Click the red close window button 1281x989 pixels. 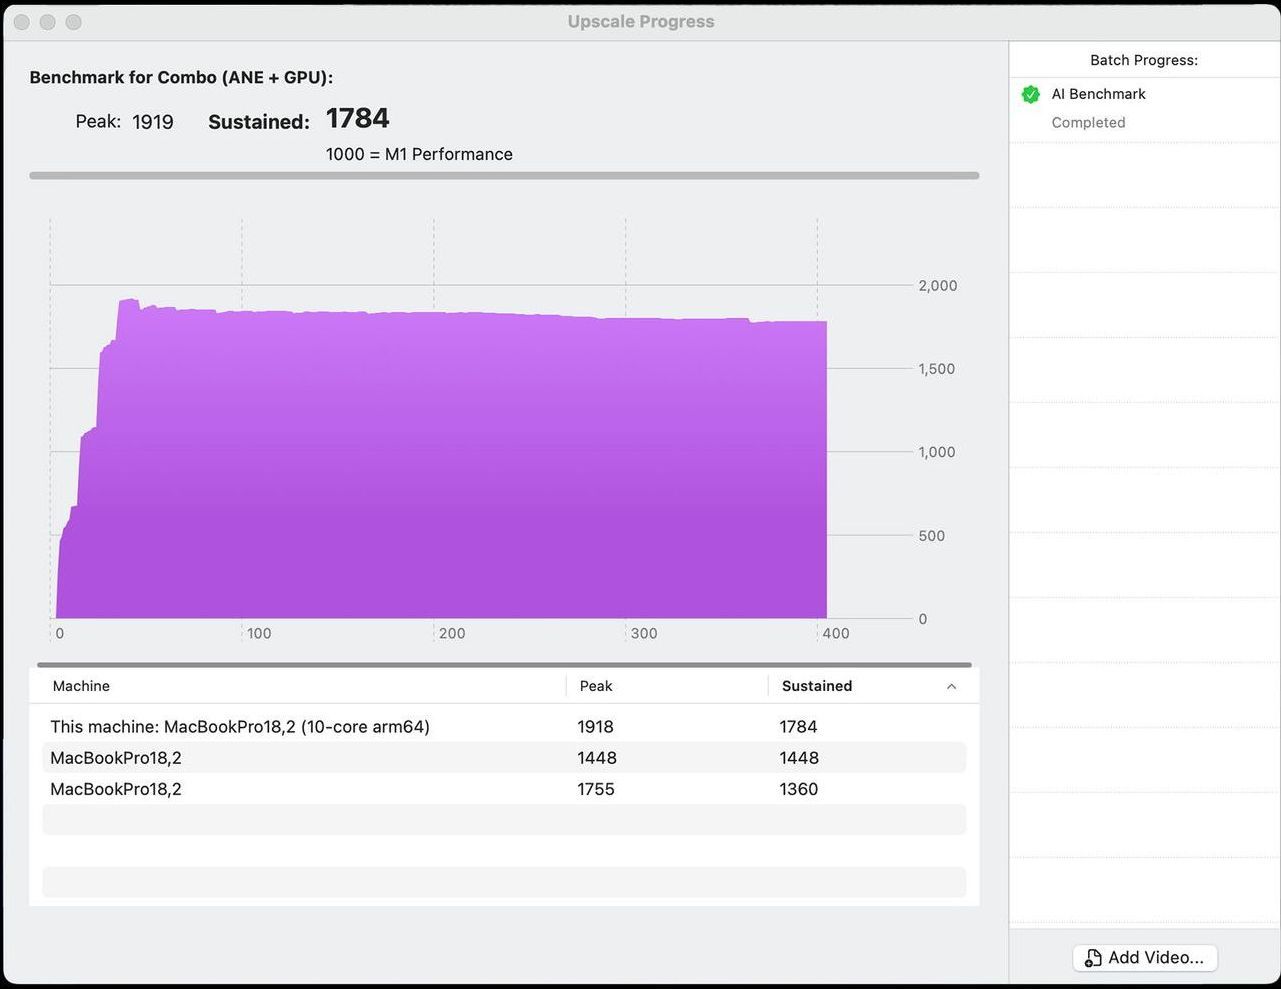(x=22, y=22)
